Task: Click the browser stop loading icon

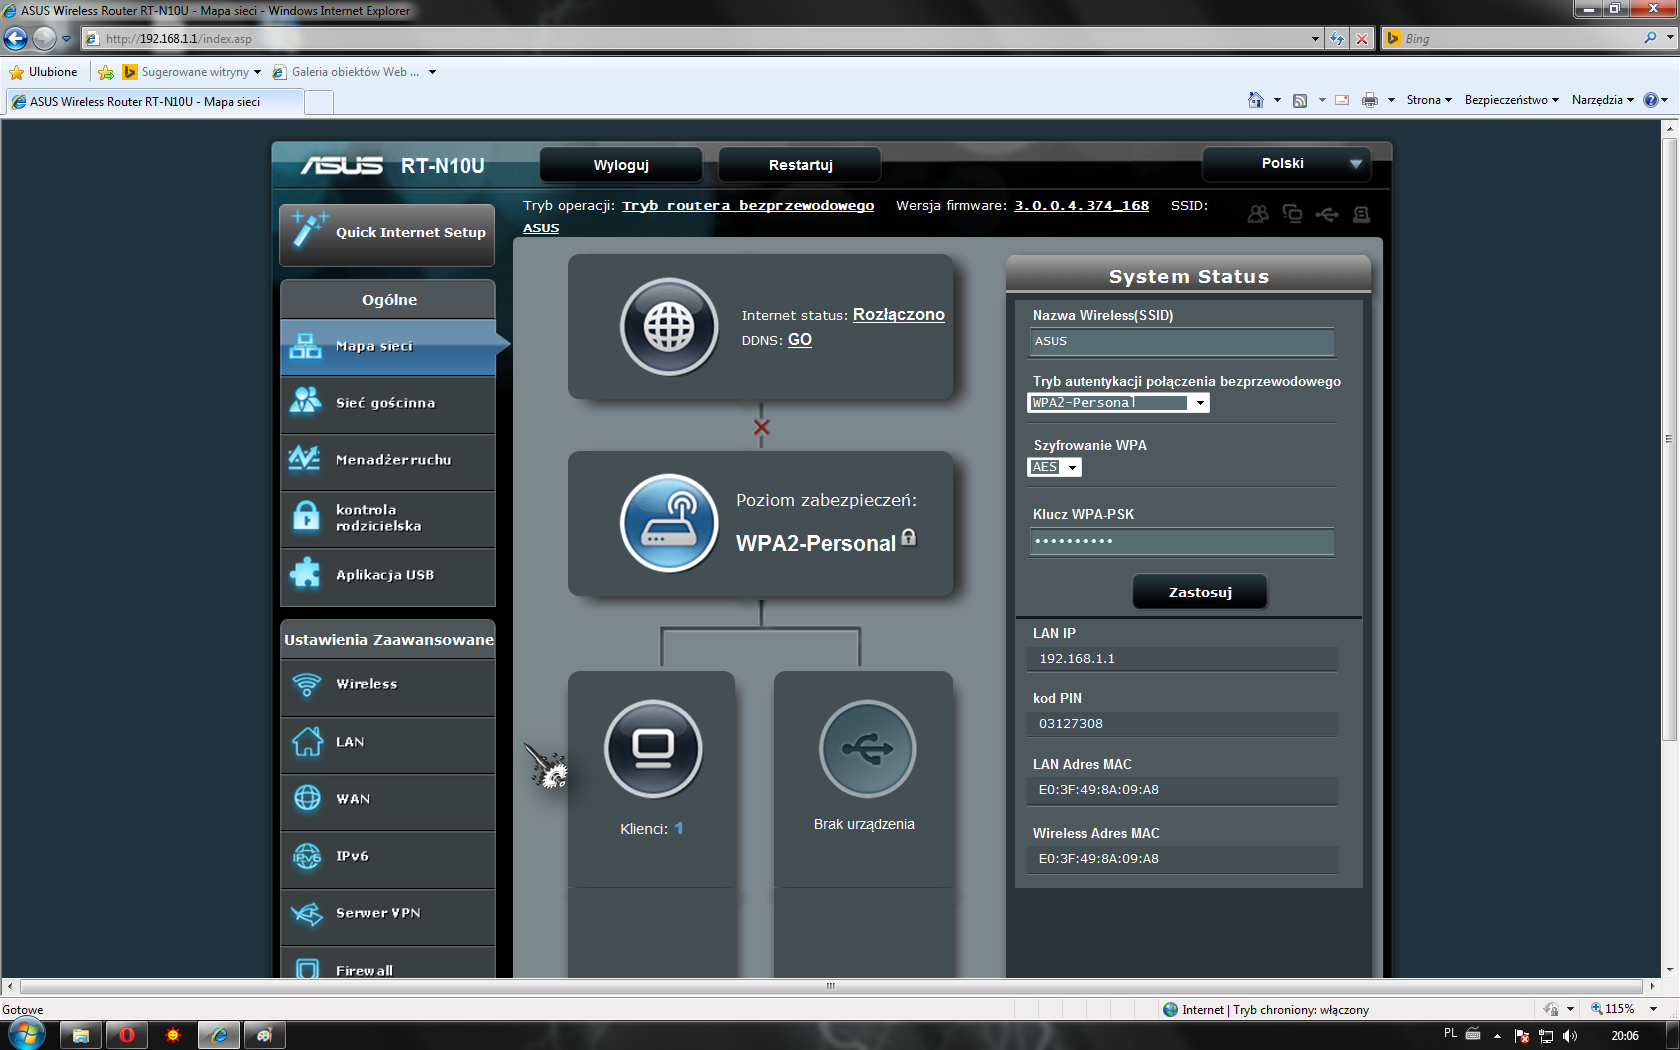Action: click(x=1361, y=39)
